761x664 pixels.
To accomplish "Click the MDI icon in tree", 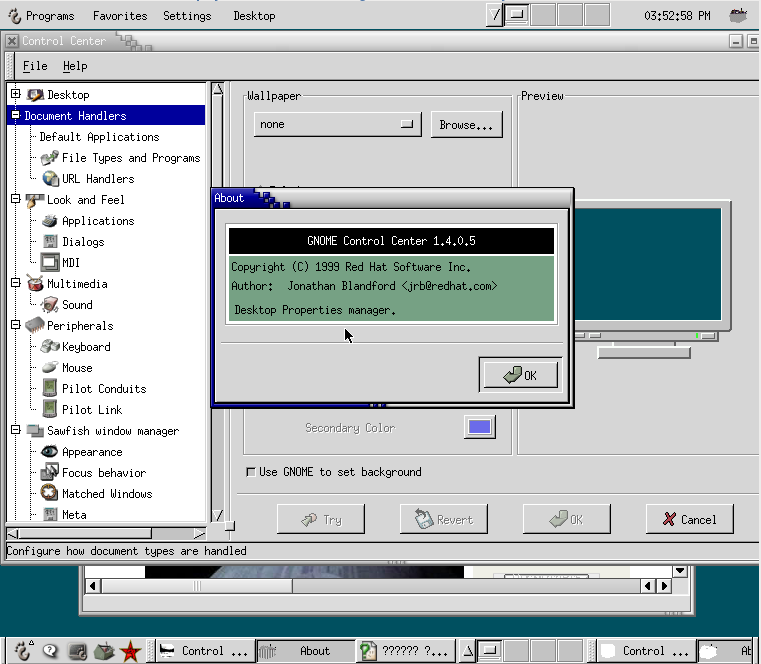I will (50, 263).
